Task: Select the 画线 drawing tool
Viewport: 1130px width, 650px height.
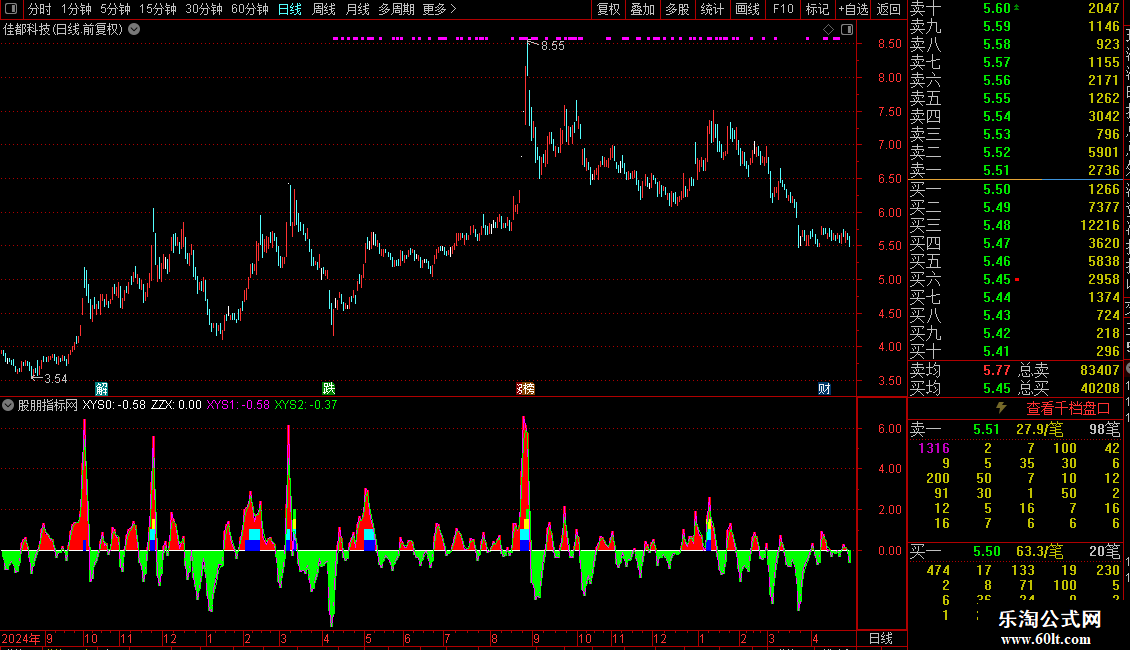Action: click(747, 9)
